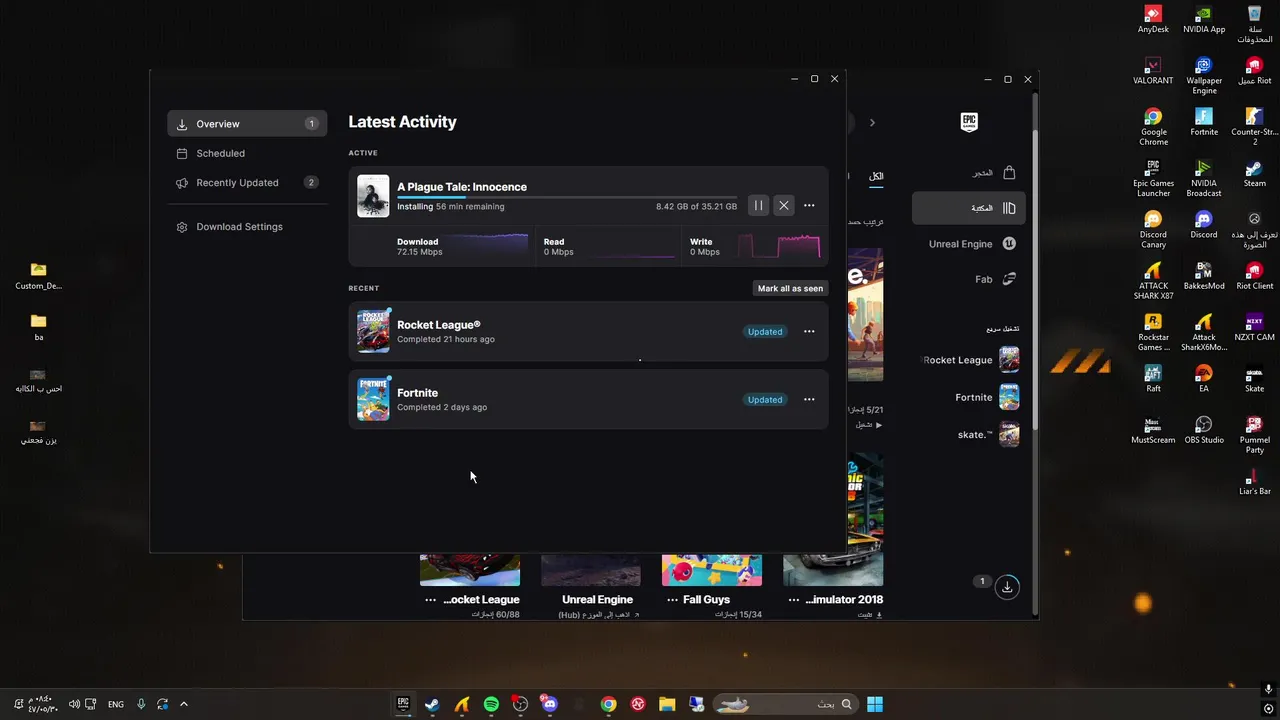Open Liar's Bar desktop shortcut
Screen dimensions: 1280x720
1254,480
